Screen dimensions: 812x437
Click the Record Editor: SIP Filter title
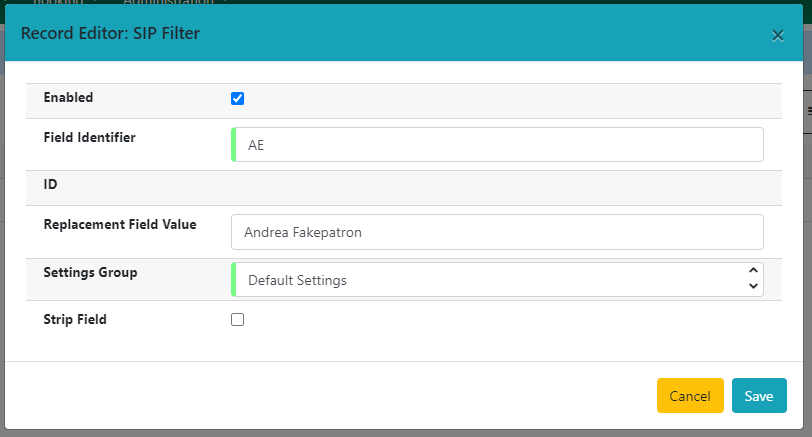(x=110, y=34)
